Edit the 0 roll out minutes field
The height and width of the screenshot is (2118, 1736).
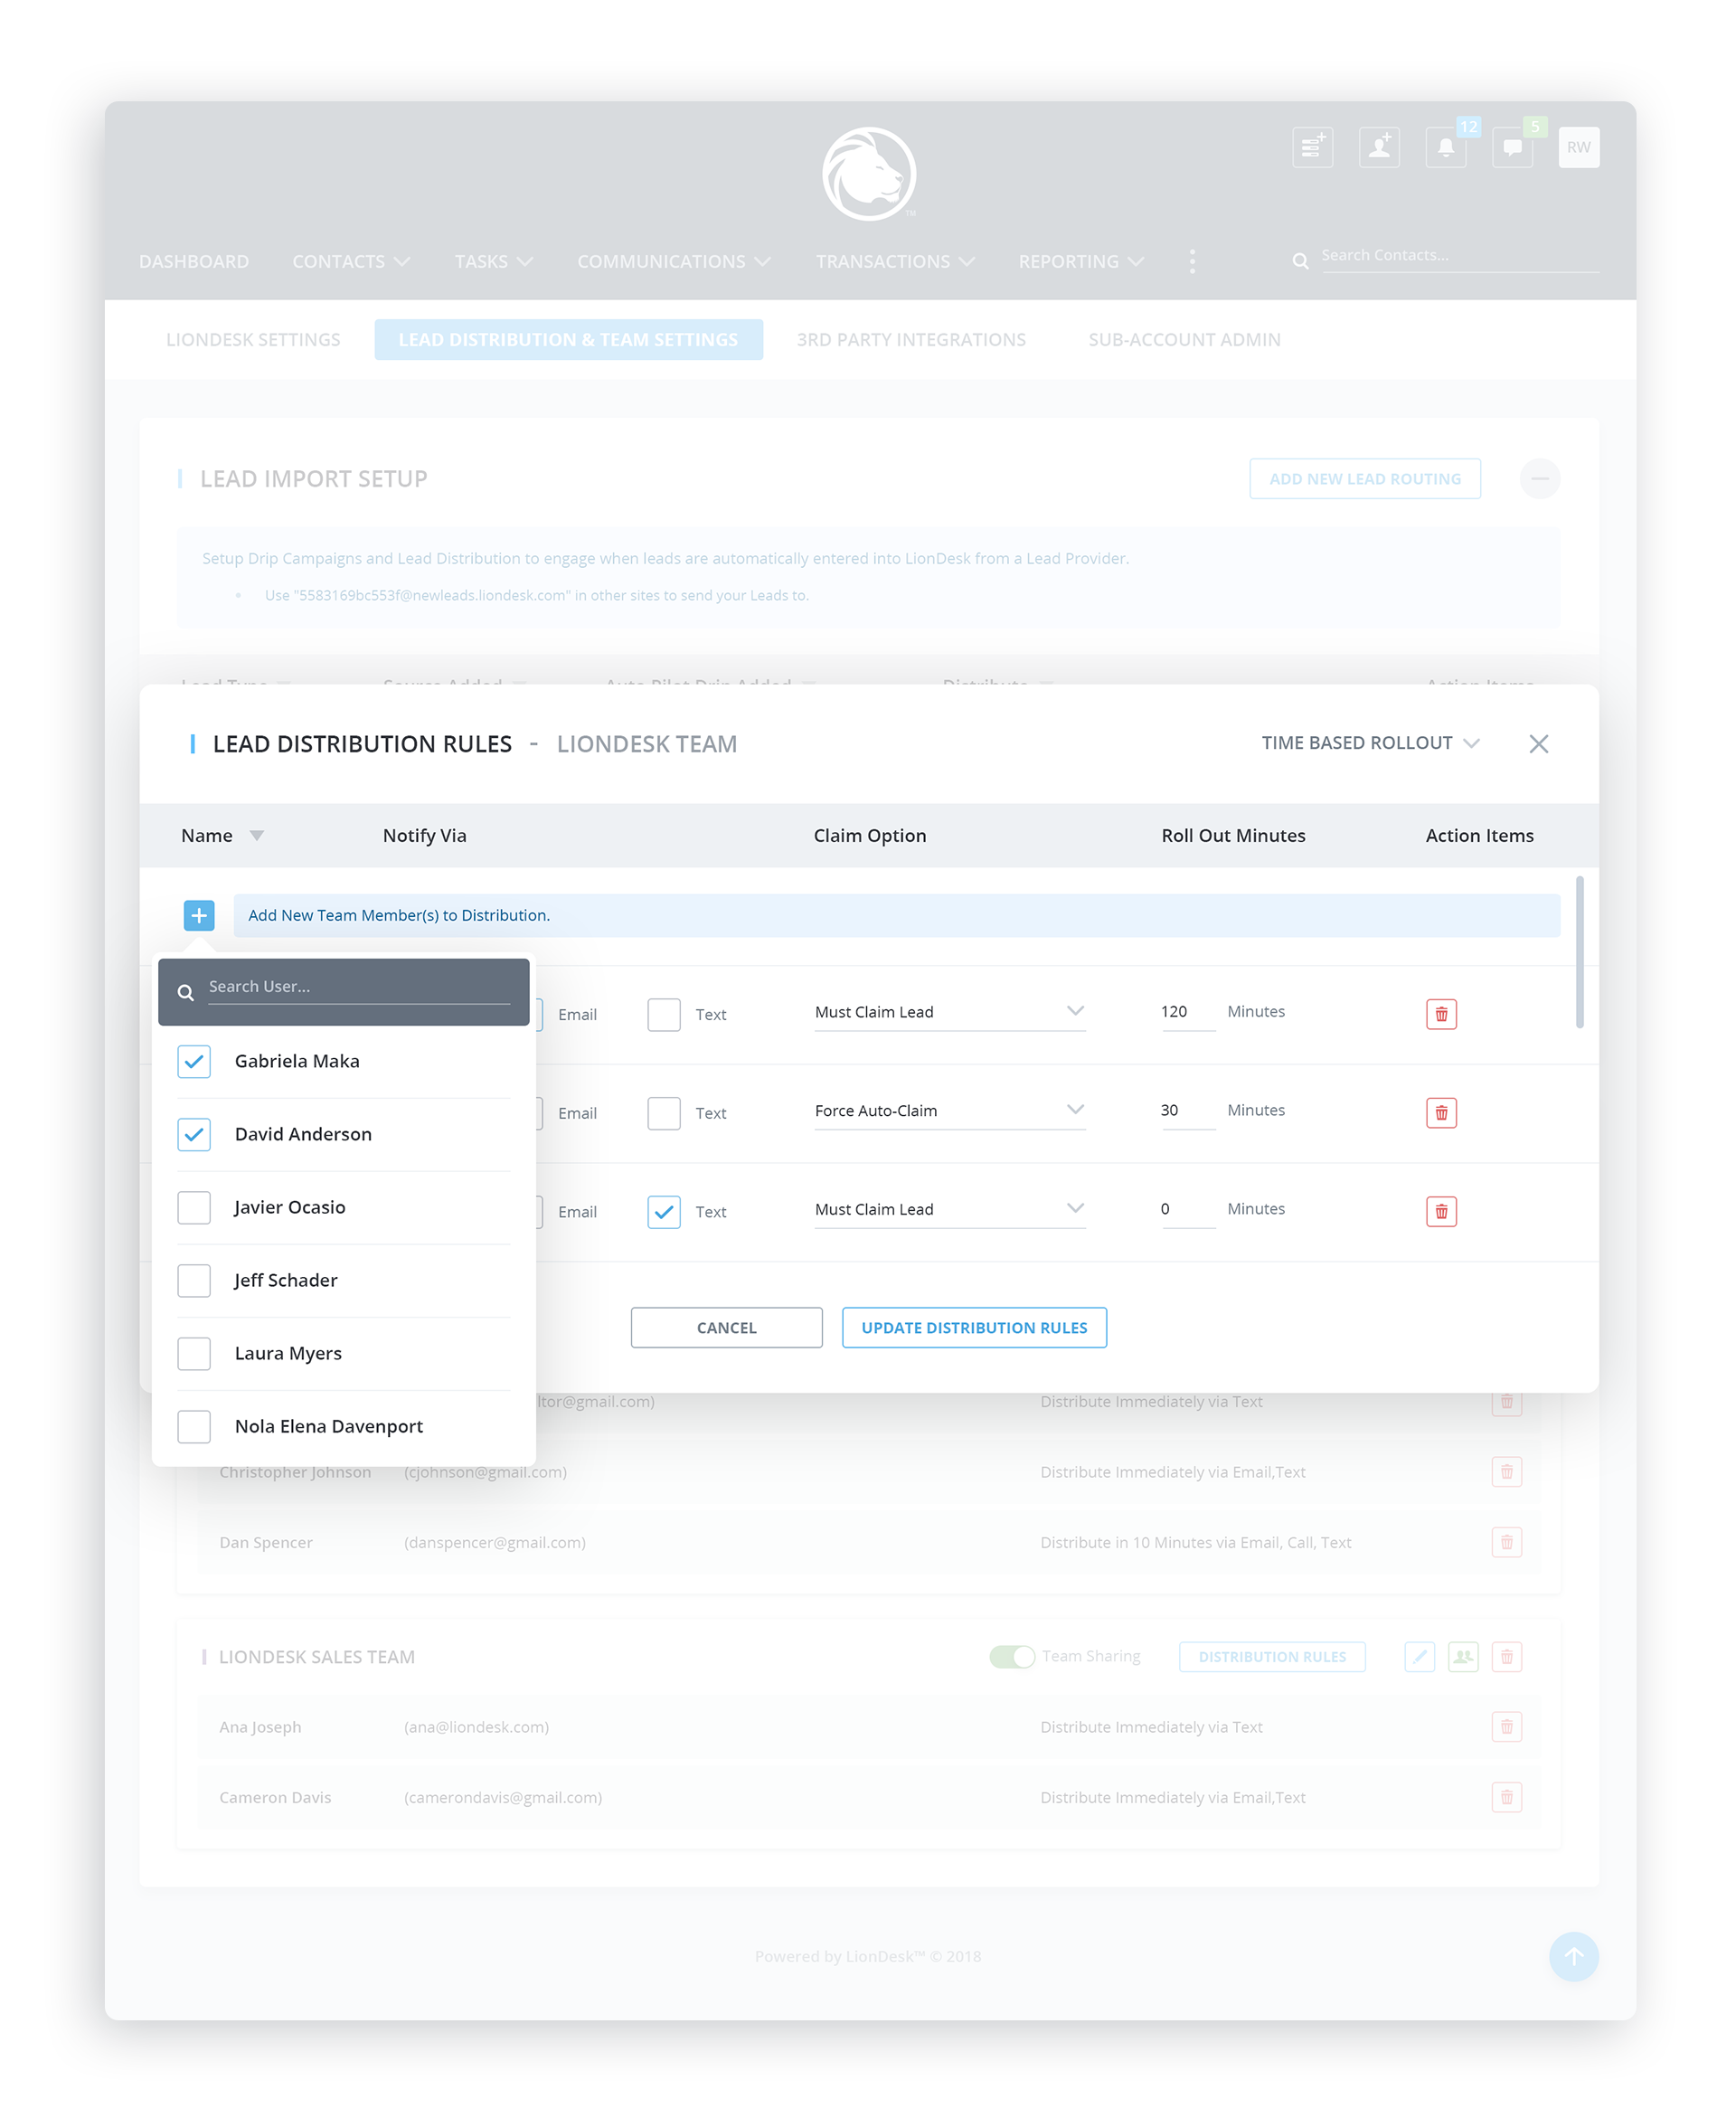coord(1187,1209)
